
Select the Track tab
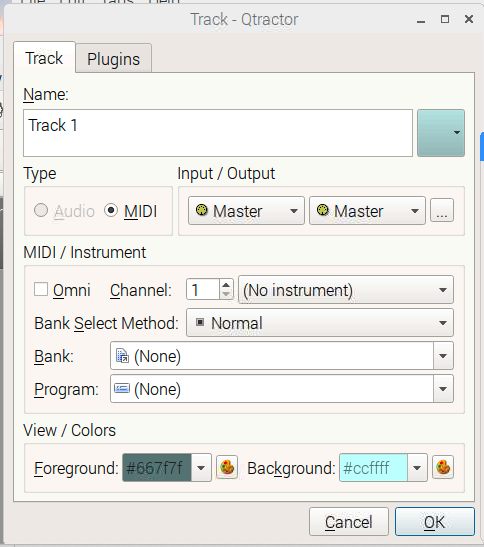tap(44, 58)
